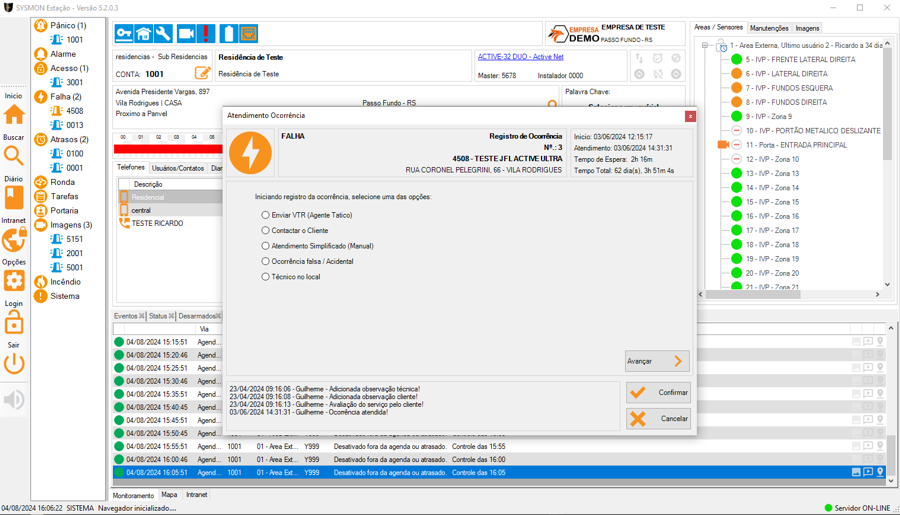The width and height of the screenshot is (900, 515).
Task: Open Opções gear icon in sidebar
Action: coord(14,281)
